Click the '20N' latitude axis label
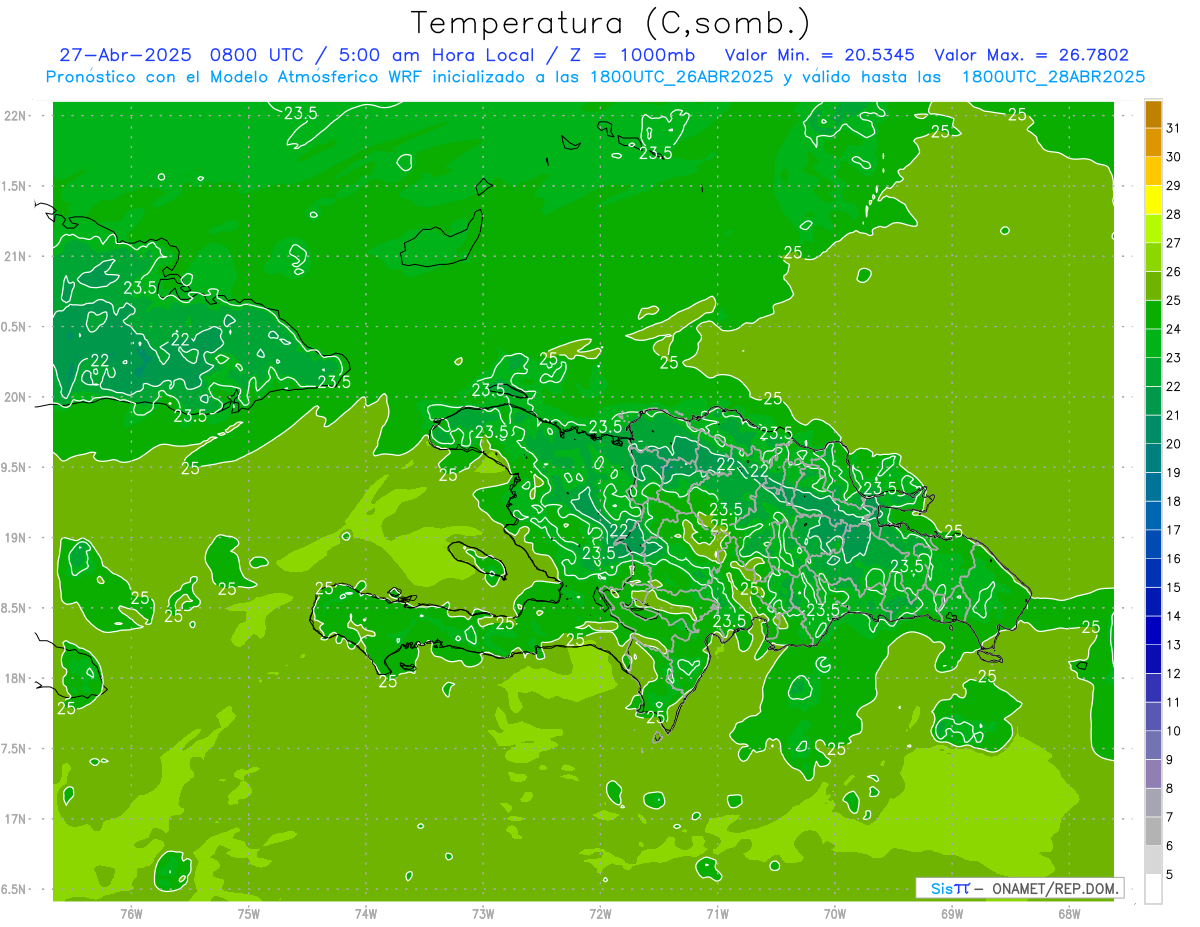The height and width of the screenshot is (927, 1200). 15,397
